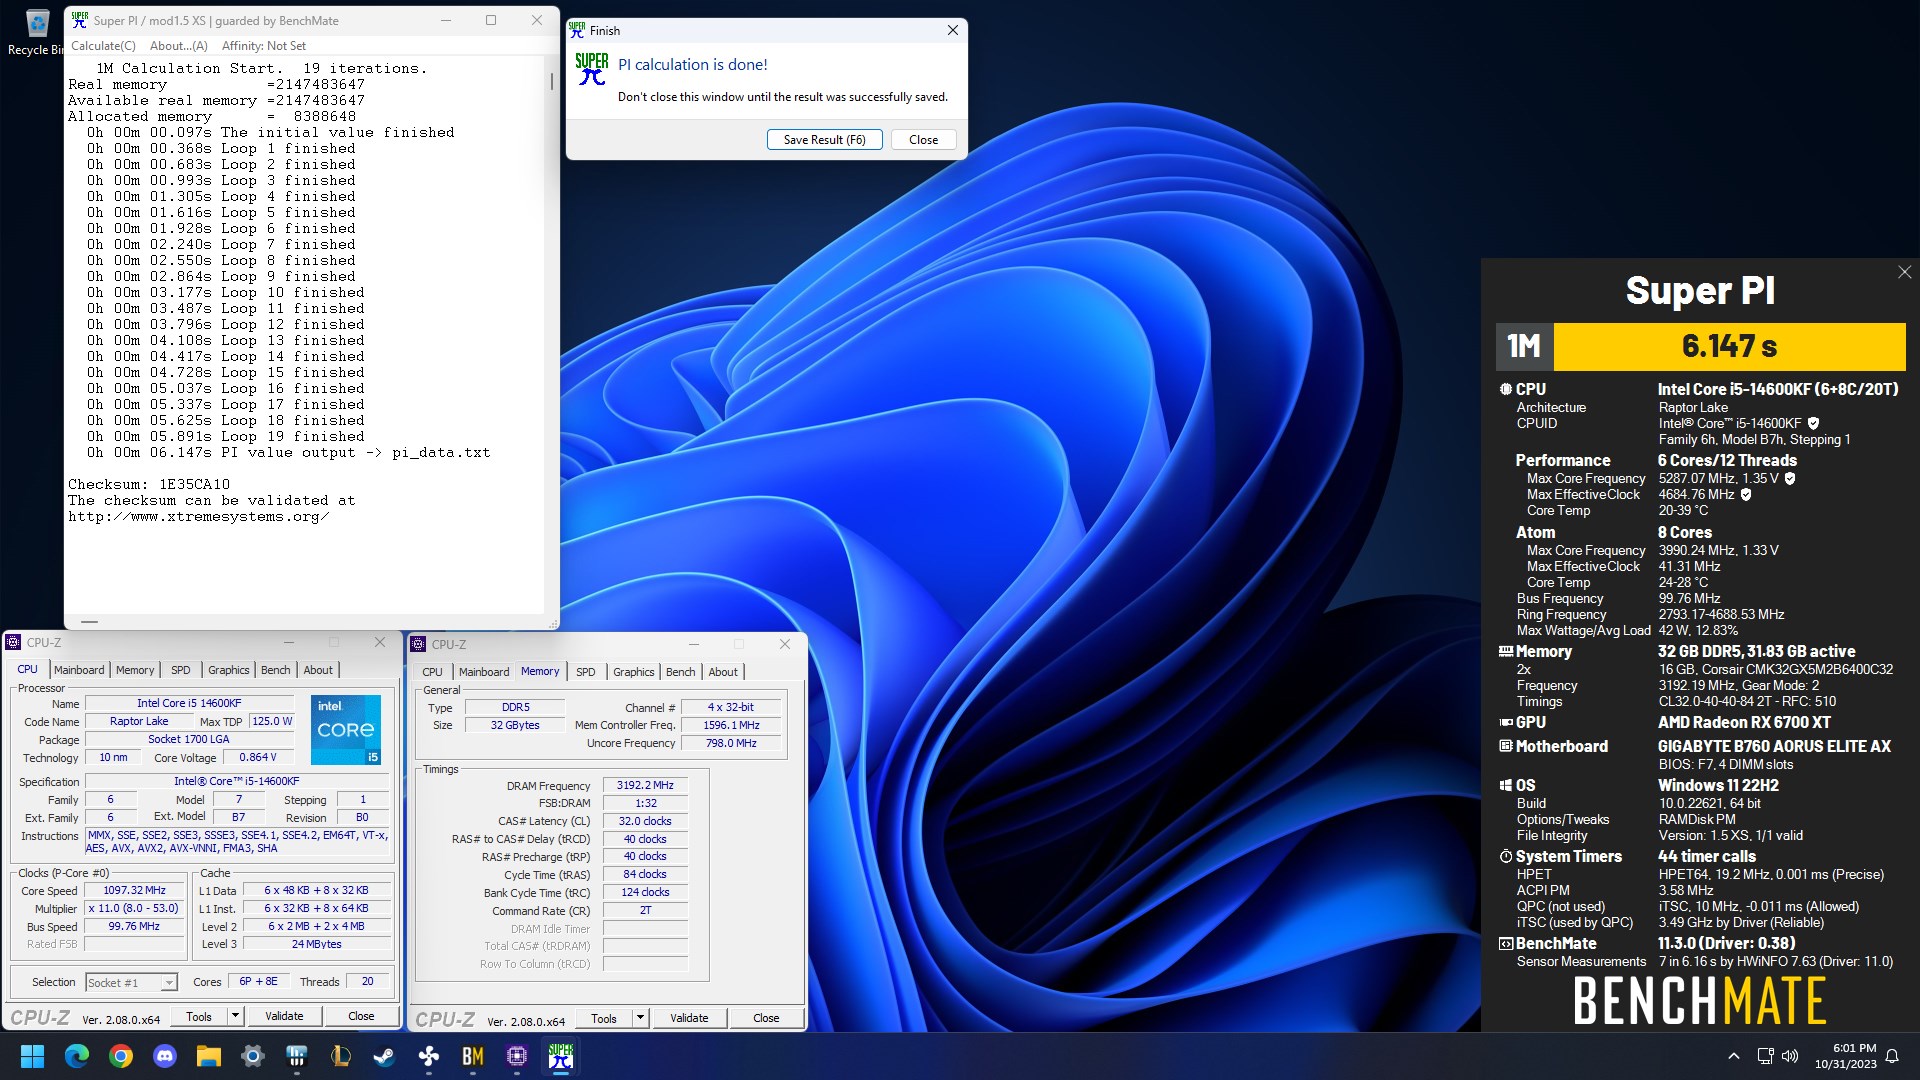Open Discord from the taskbar

point(165,1056)
